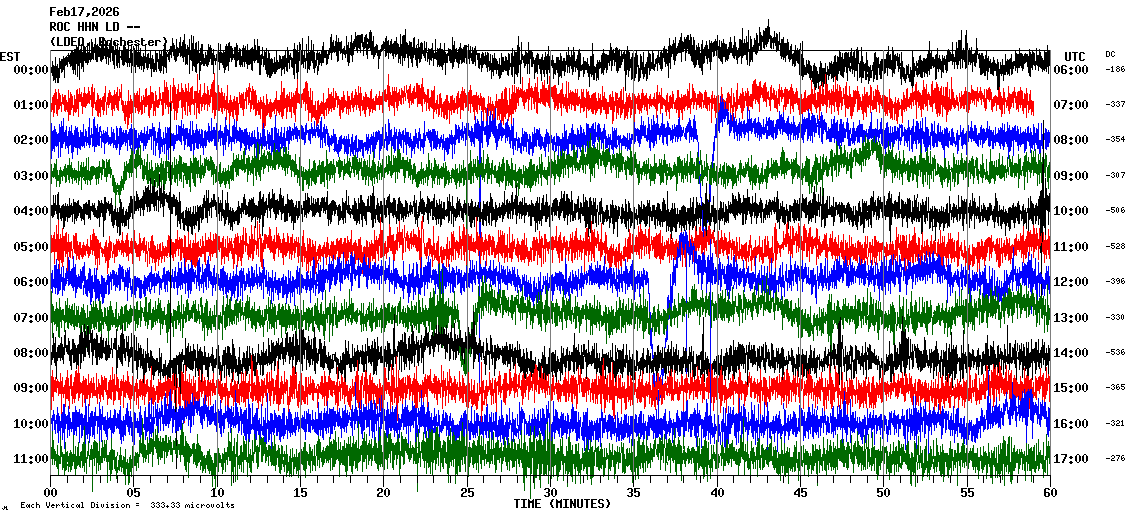Click the vertical division 333.33 microvolts note
Screen dimensions: 1130x519
[127, 505]
